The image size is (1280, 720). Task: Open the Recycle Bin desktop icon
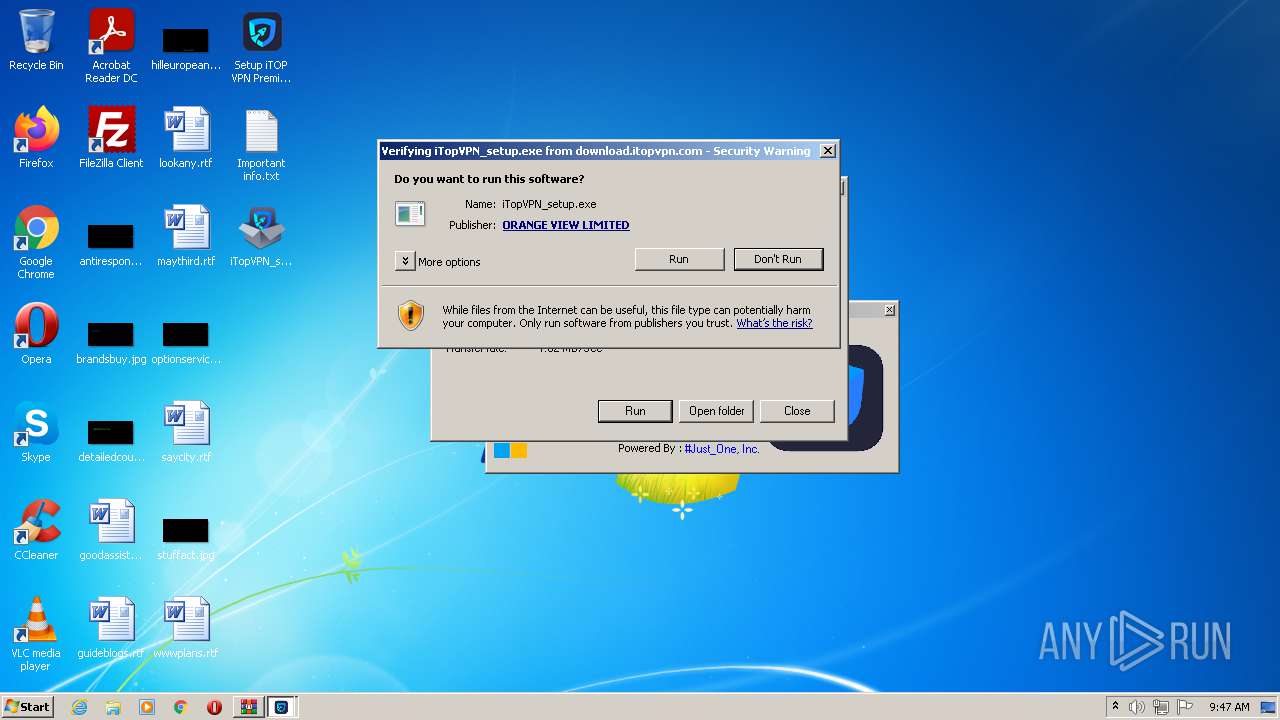click(x=36, y=41)
